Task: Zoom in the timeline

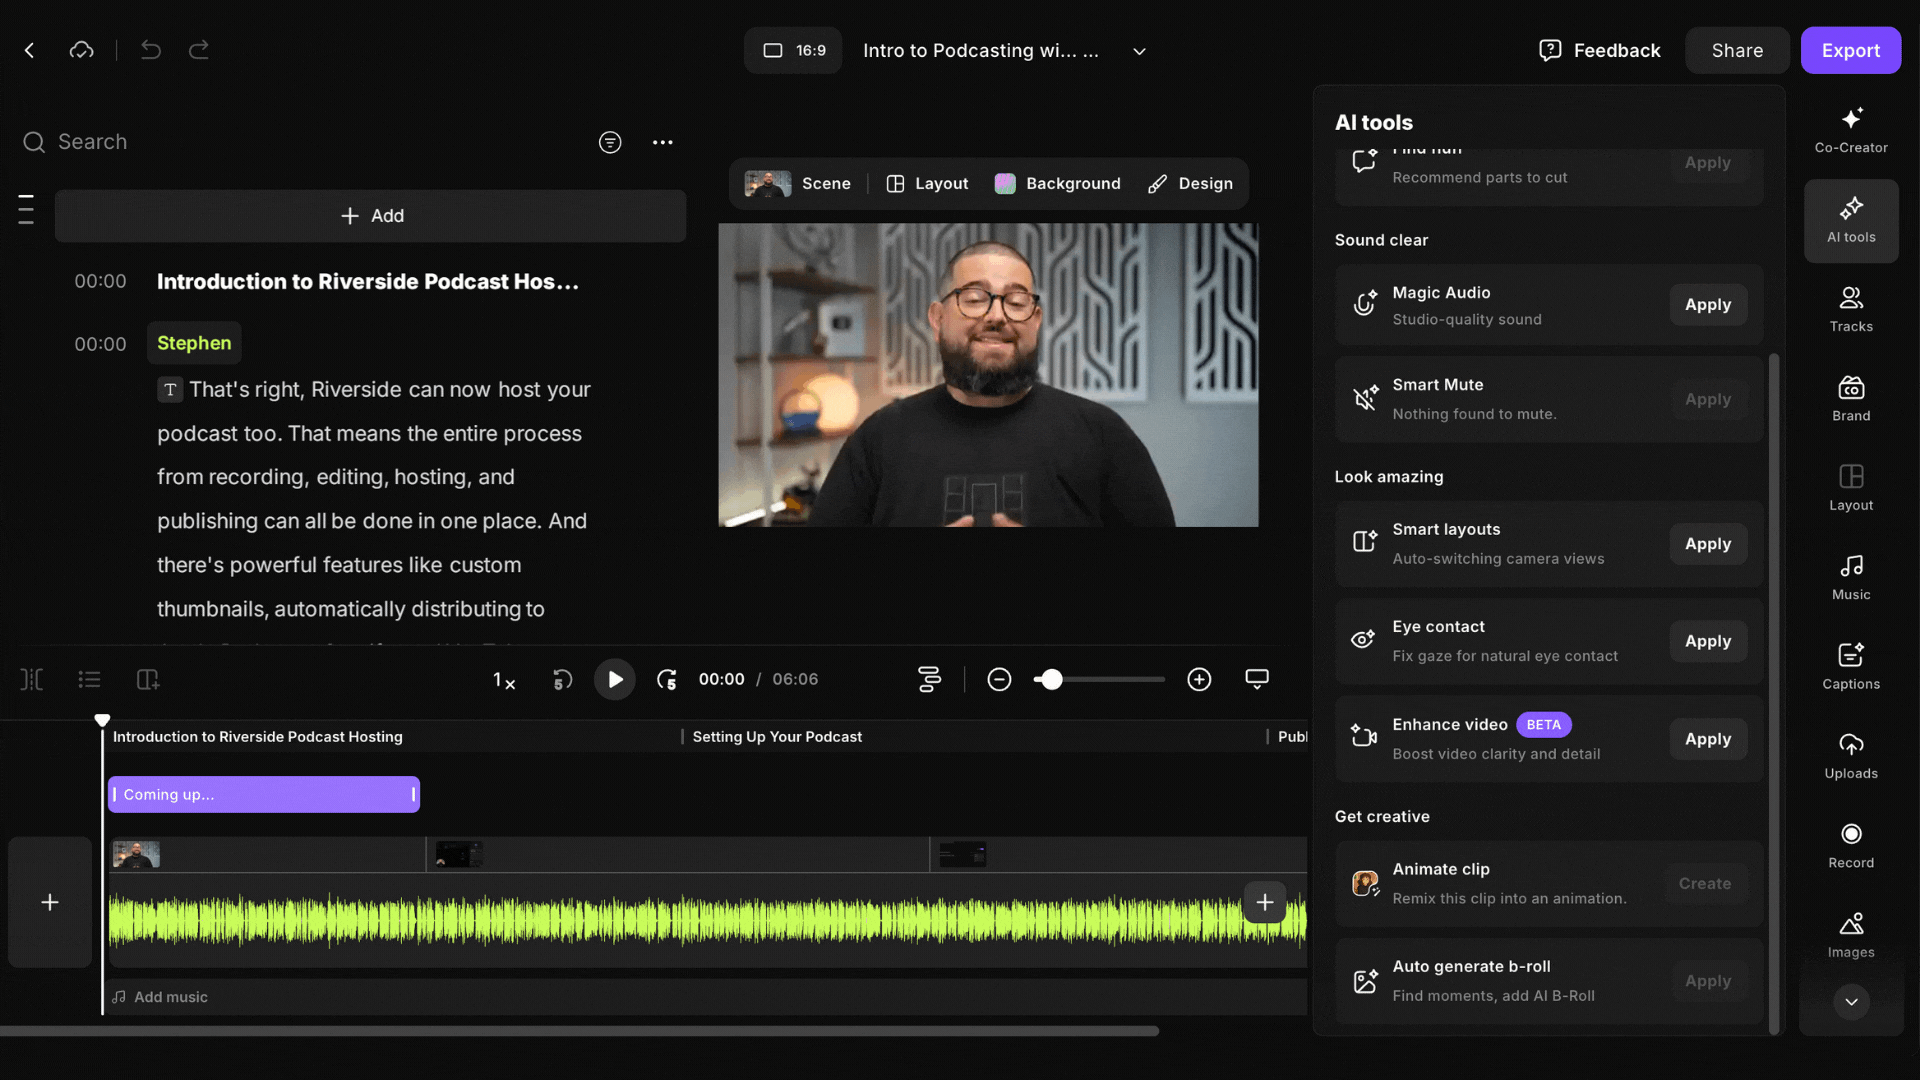Action: 1199,680
